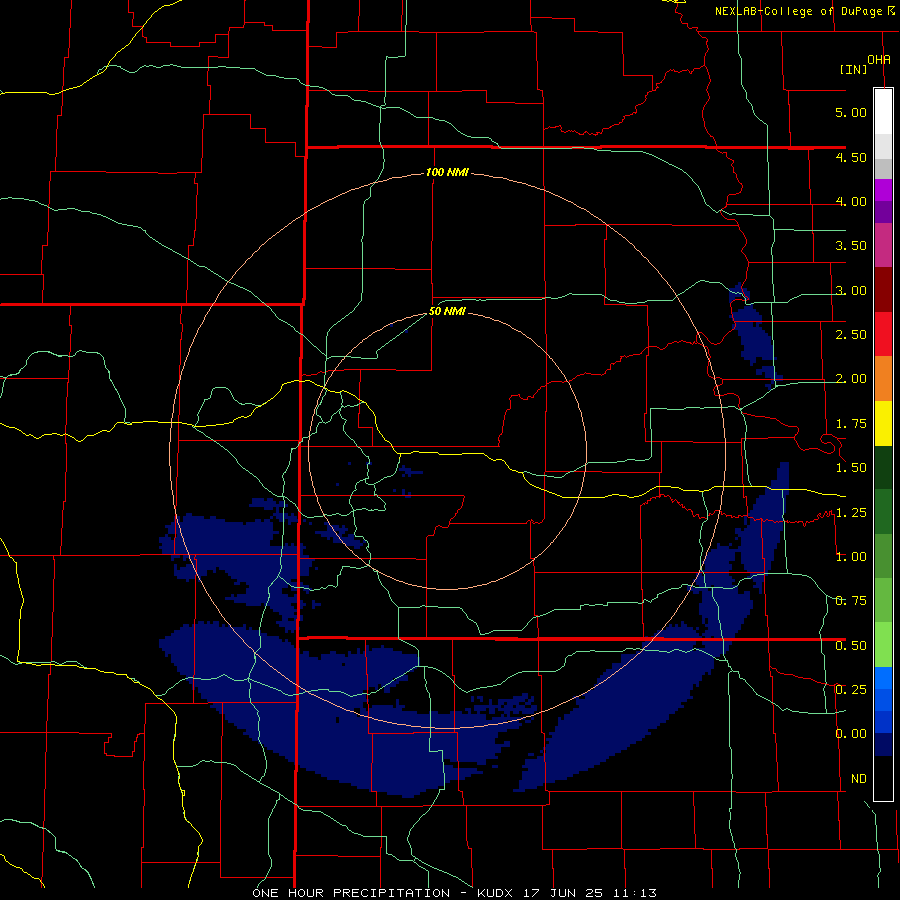900x900 pixels.
Task: Click the 0.25 legend value
Action: 851,690
